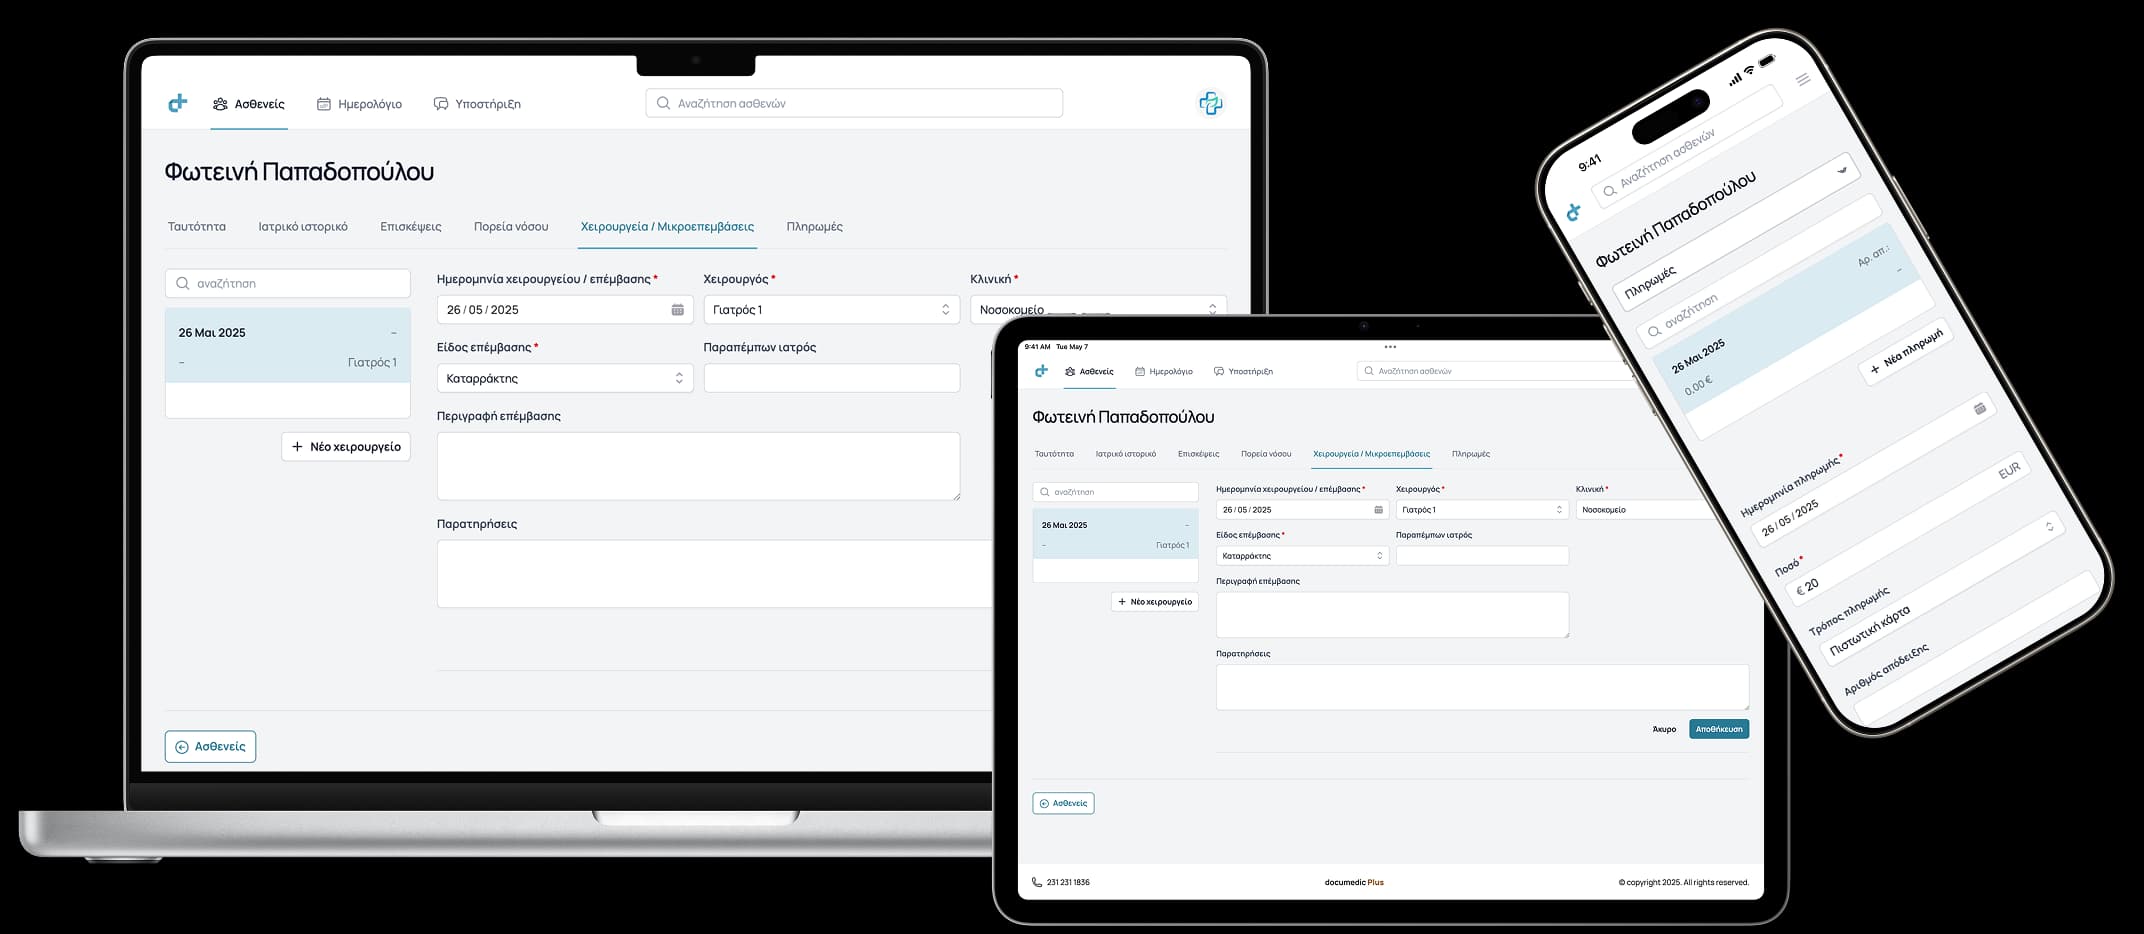Open the Χειρουργός dropdown on the tablet
This screenshot has width=2144, height=934.
(1481, 510)
